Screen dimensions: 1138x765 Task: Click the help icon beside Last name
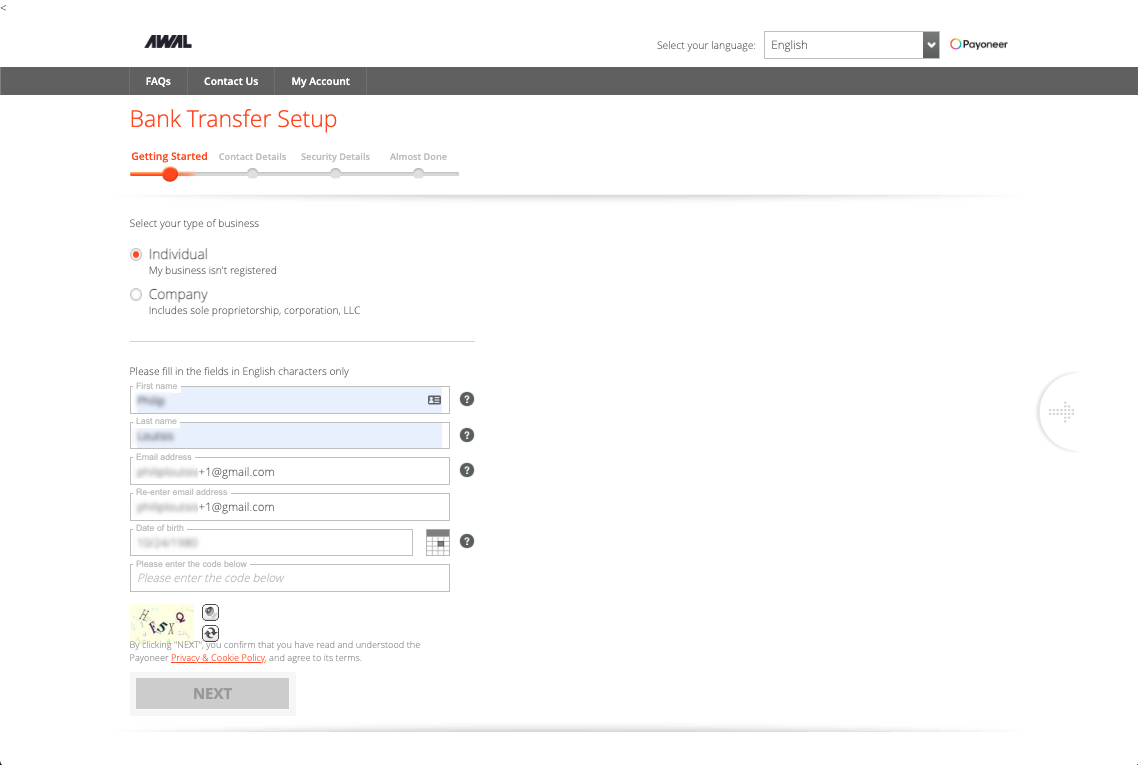467,435
